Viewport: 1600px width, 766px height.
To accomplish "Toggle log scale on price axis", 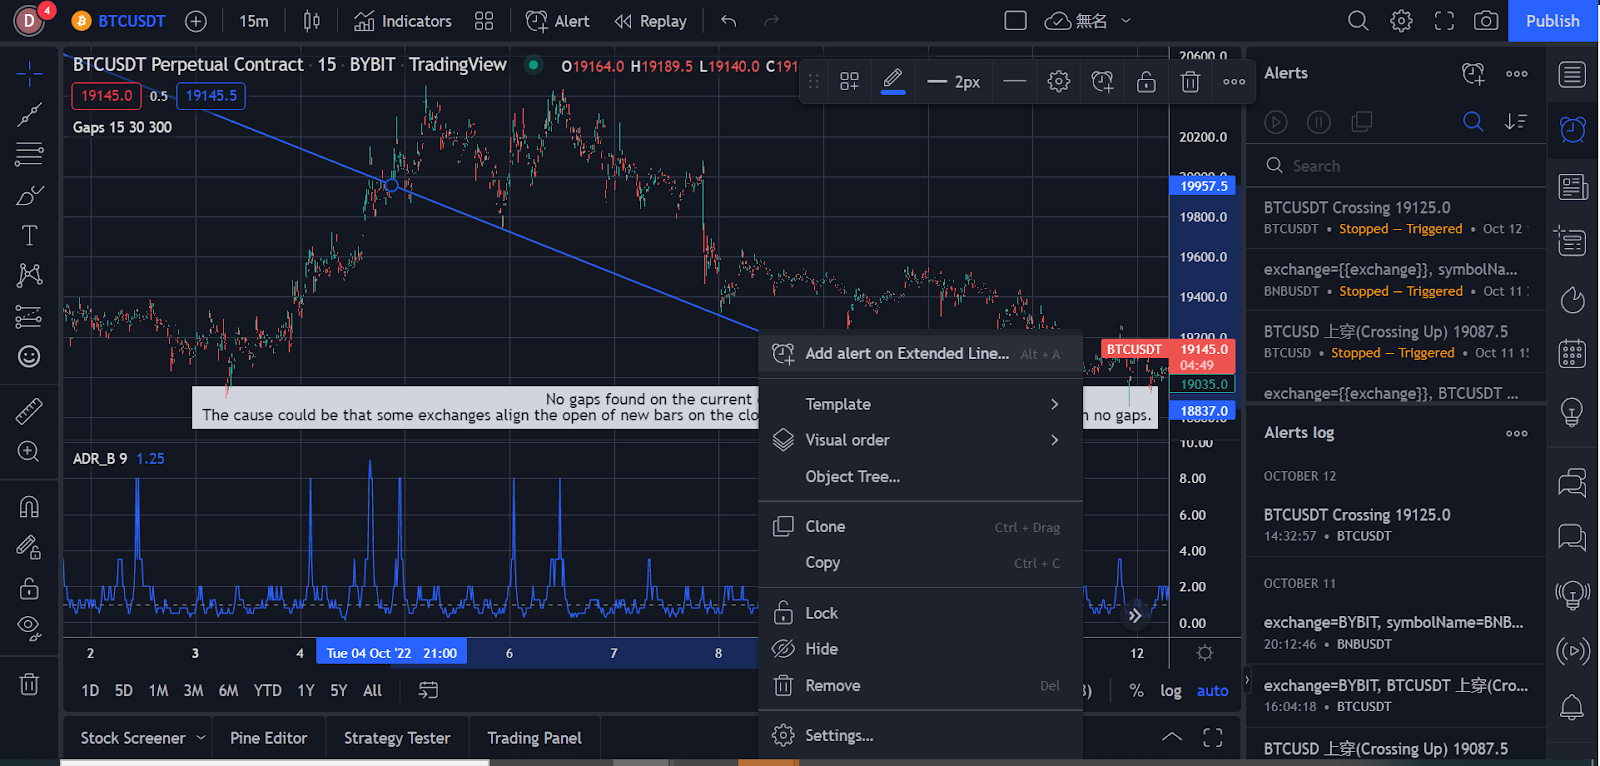I will (1170, 690).
